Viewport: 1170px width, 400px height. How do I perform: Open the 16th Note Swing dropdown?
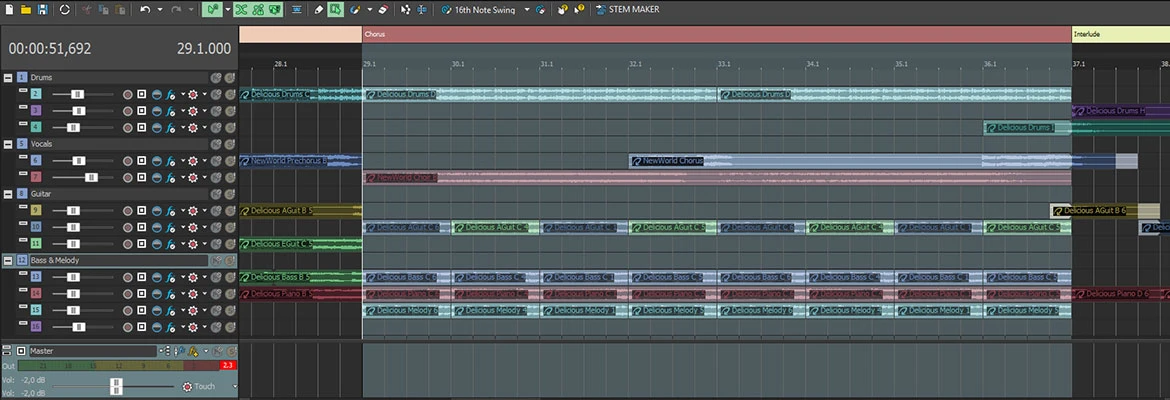[x=527, y=9]
